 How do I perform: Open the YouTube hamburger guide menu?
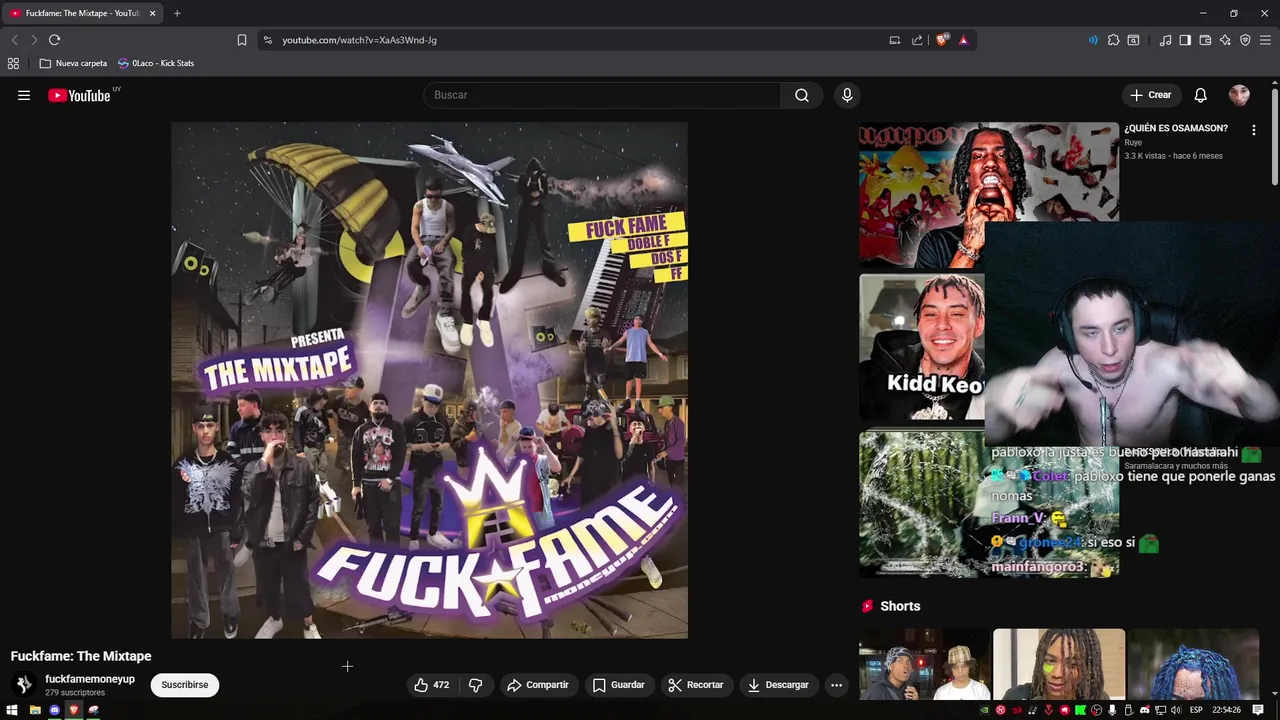click(24, 95)
